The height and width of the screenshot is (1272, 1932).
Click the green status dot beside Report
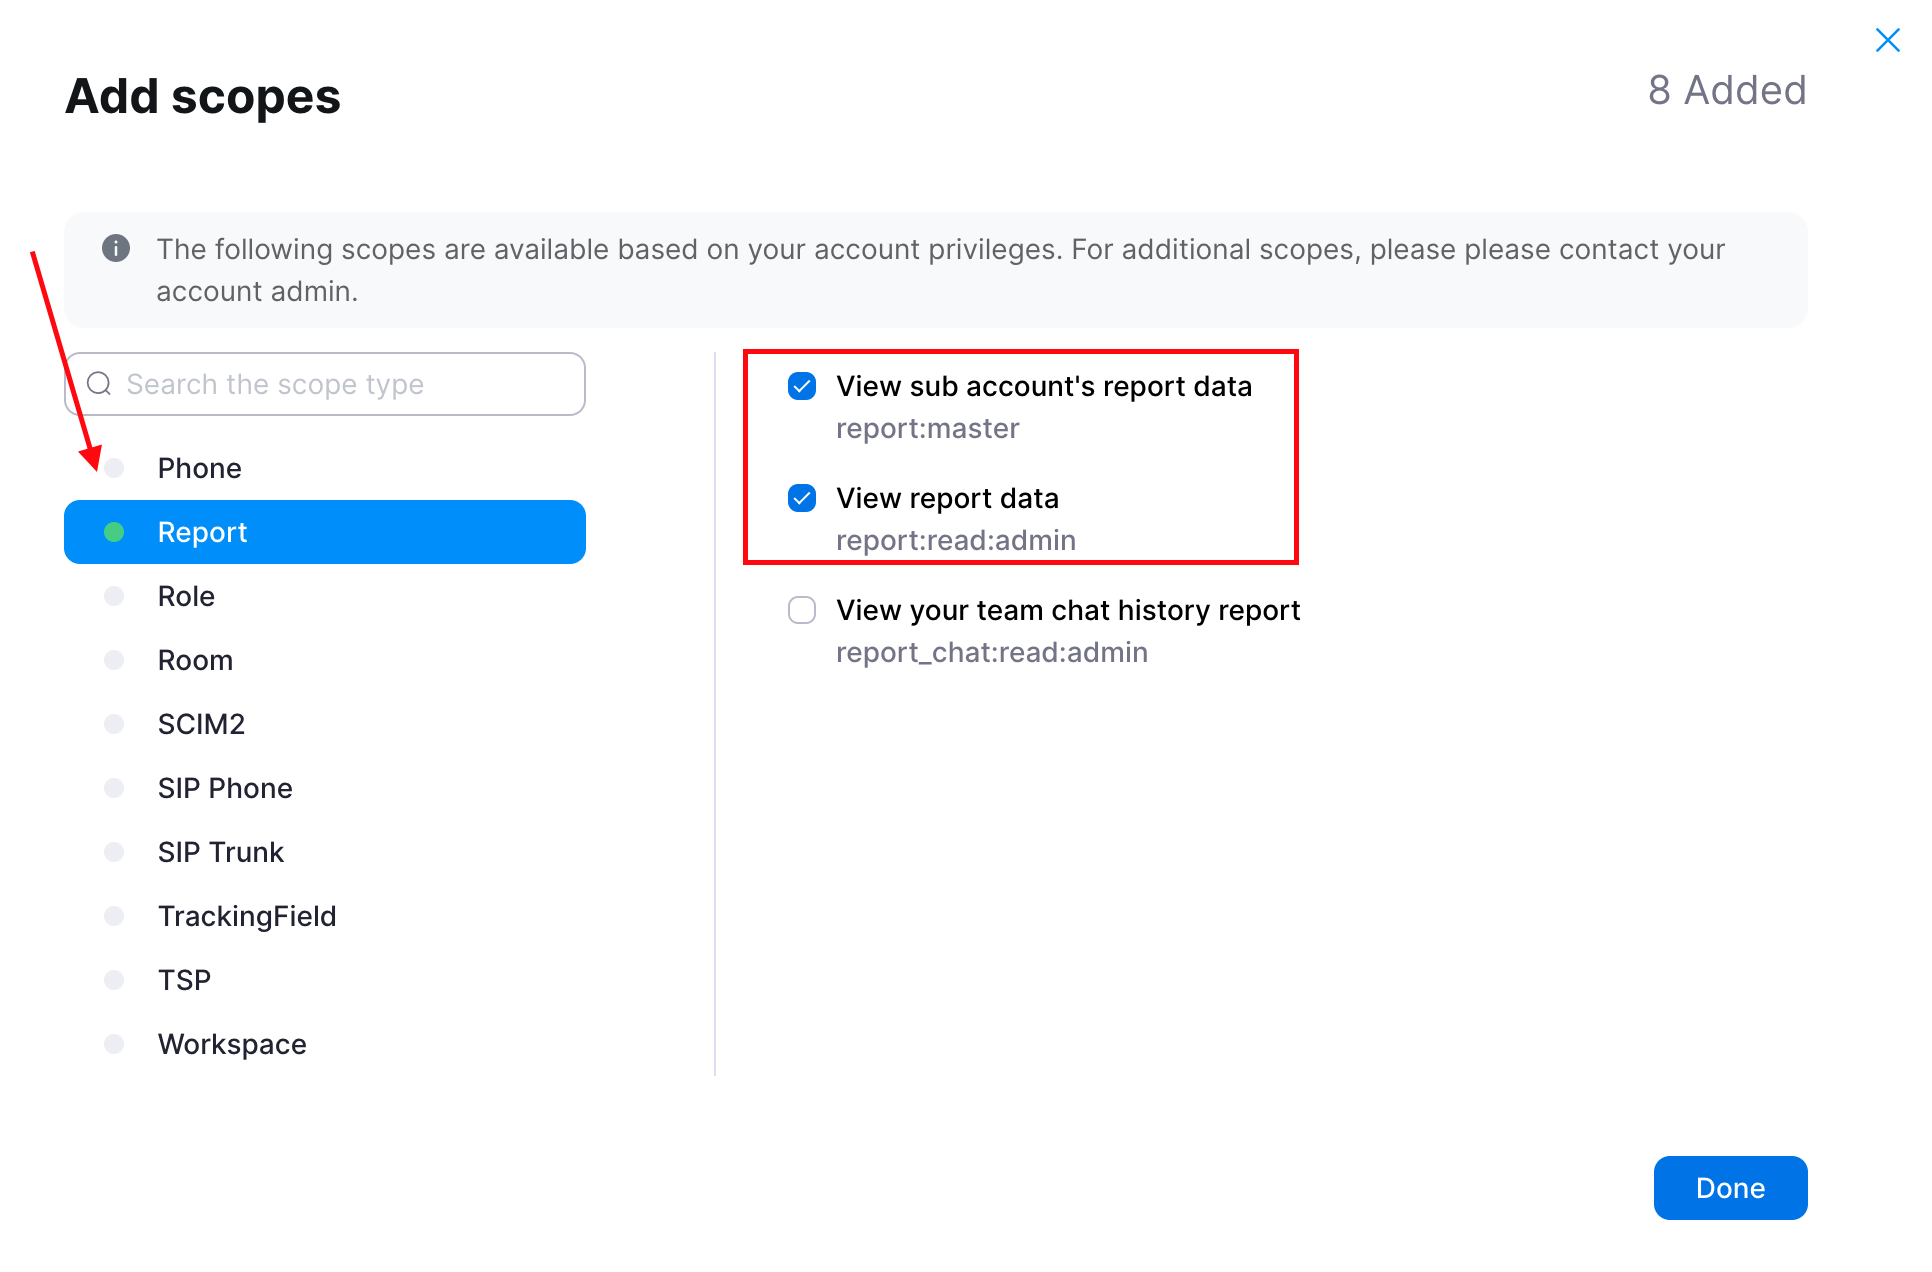(x=114, y=532)
